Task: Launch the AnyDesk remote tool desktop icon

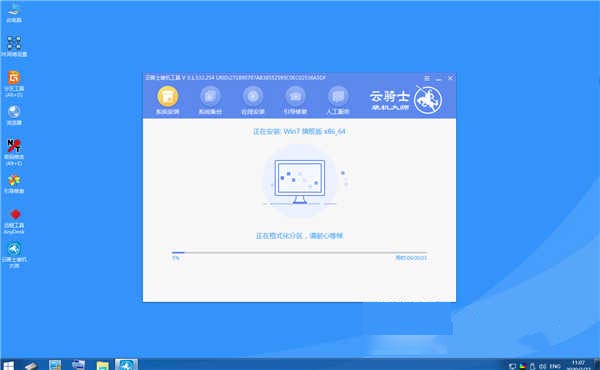Action: [x=14, y=221]
